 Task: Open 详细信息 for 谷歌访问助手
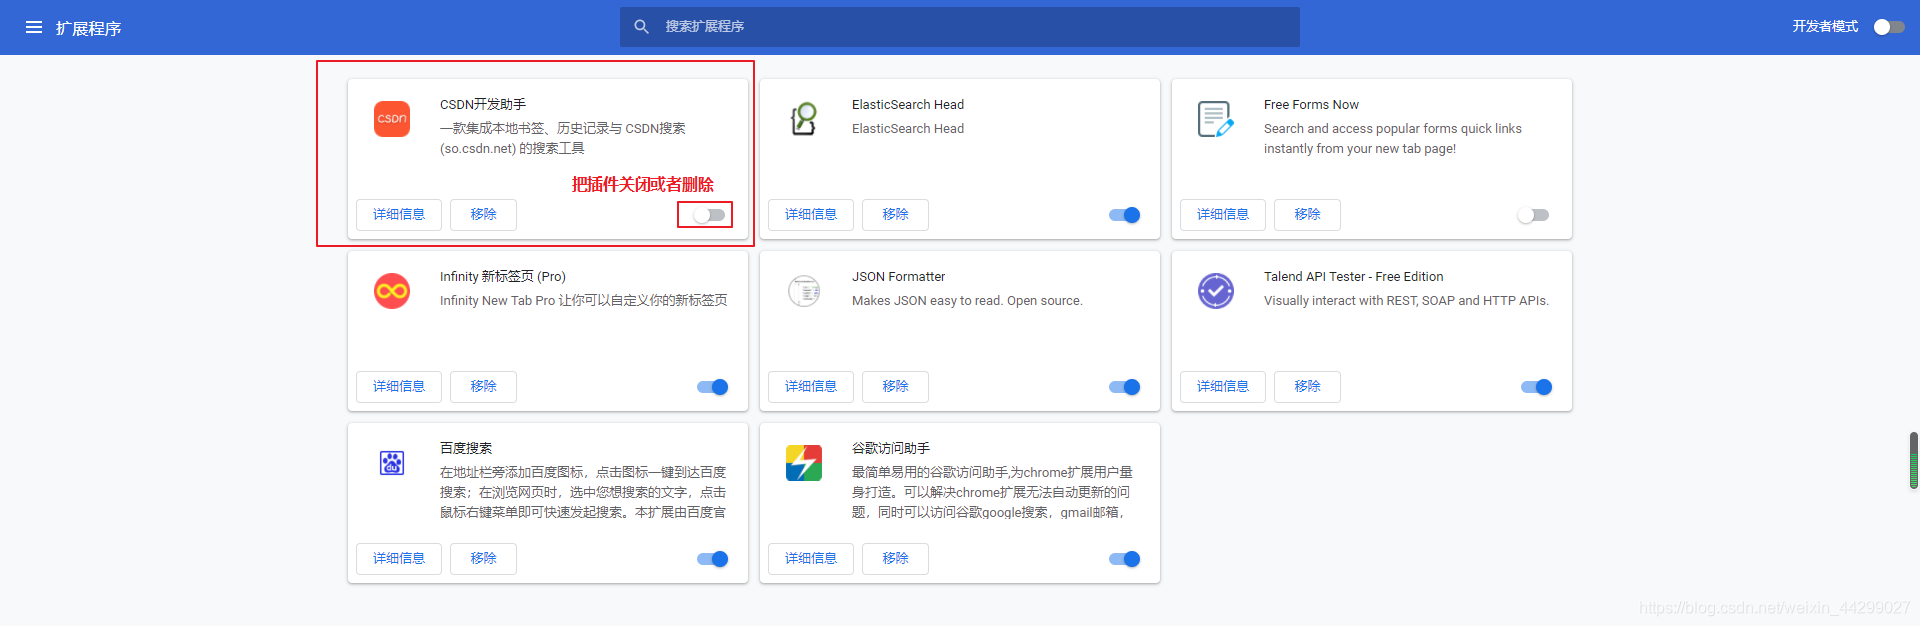[811, 559]
